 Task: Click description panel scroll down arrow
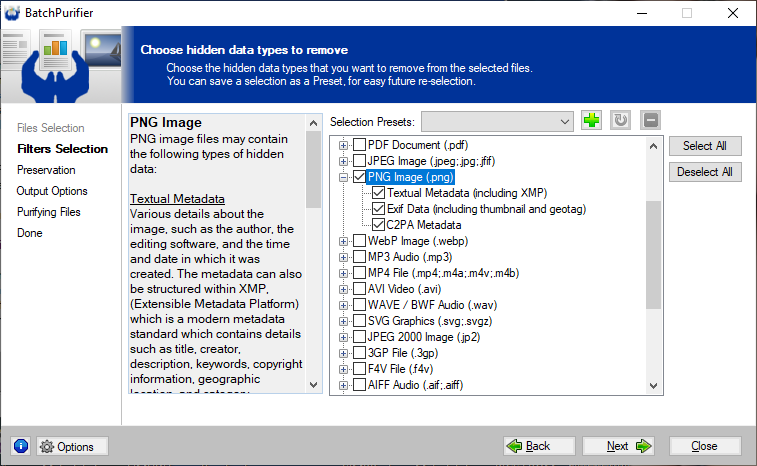[314, 385]
